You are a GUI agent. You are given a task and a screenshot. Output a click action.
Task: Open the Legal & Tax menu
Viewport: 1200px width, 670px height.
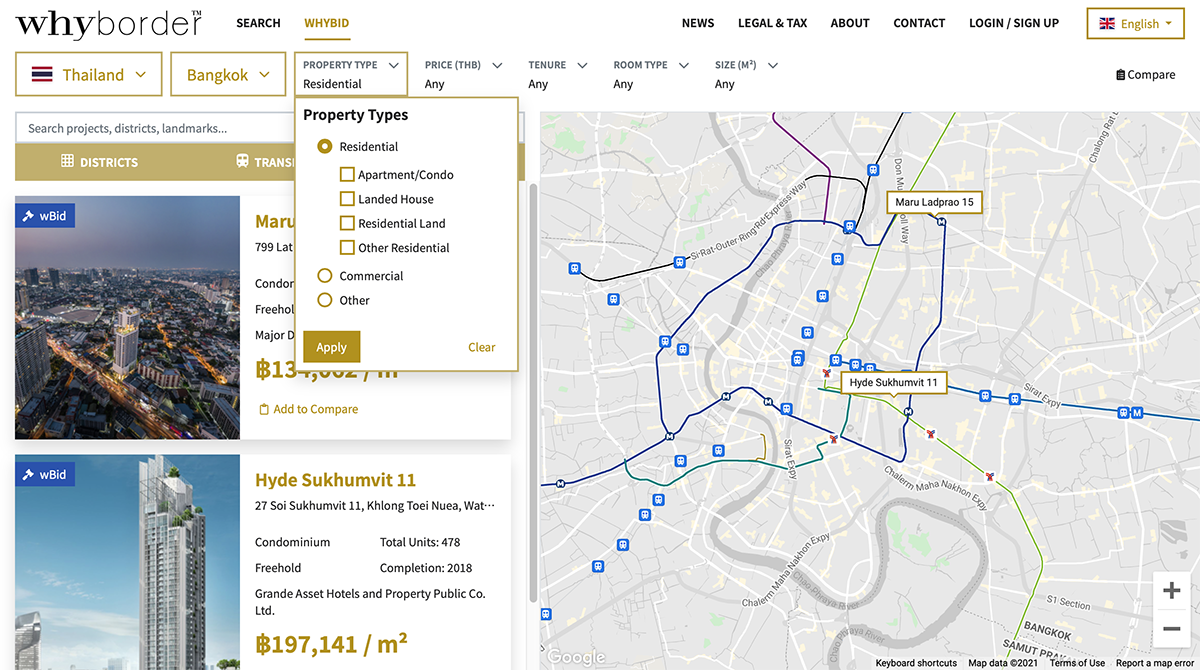[x=772, y=23]
